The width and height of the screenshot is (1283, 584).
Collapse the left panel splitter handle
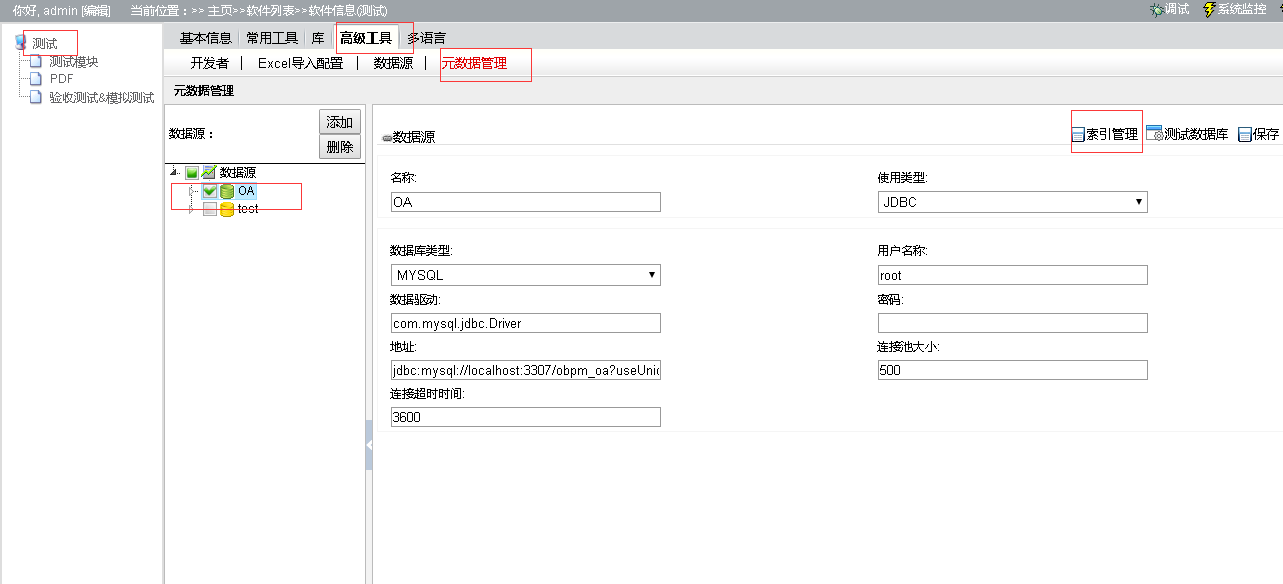pyautogui.click(x=369, y=446)
